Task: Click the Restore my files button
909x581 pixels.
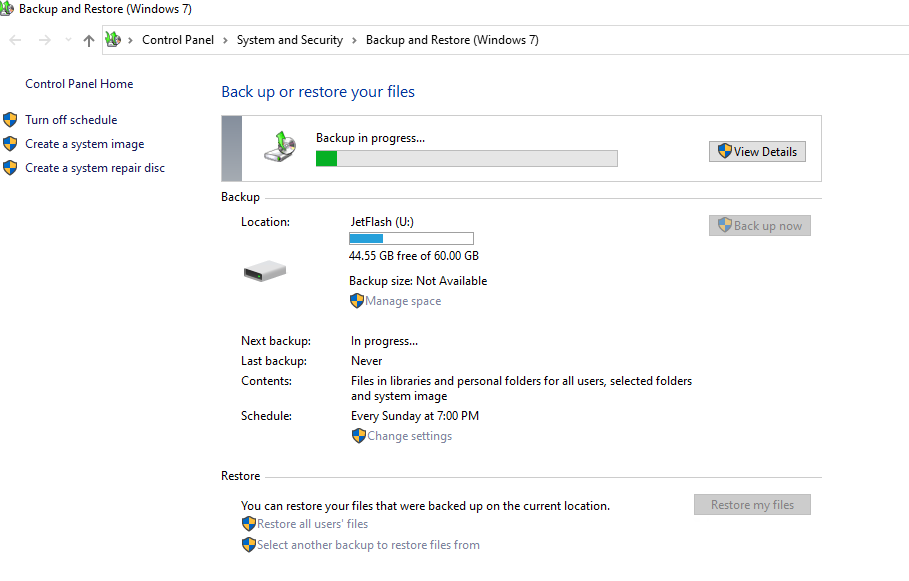Action: 752,504
